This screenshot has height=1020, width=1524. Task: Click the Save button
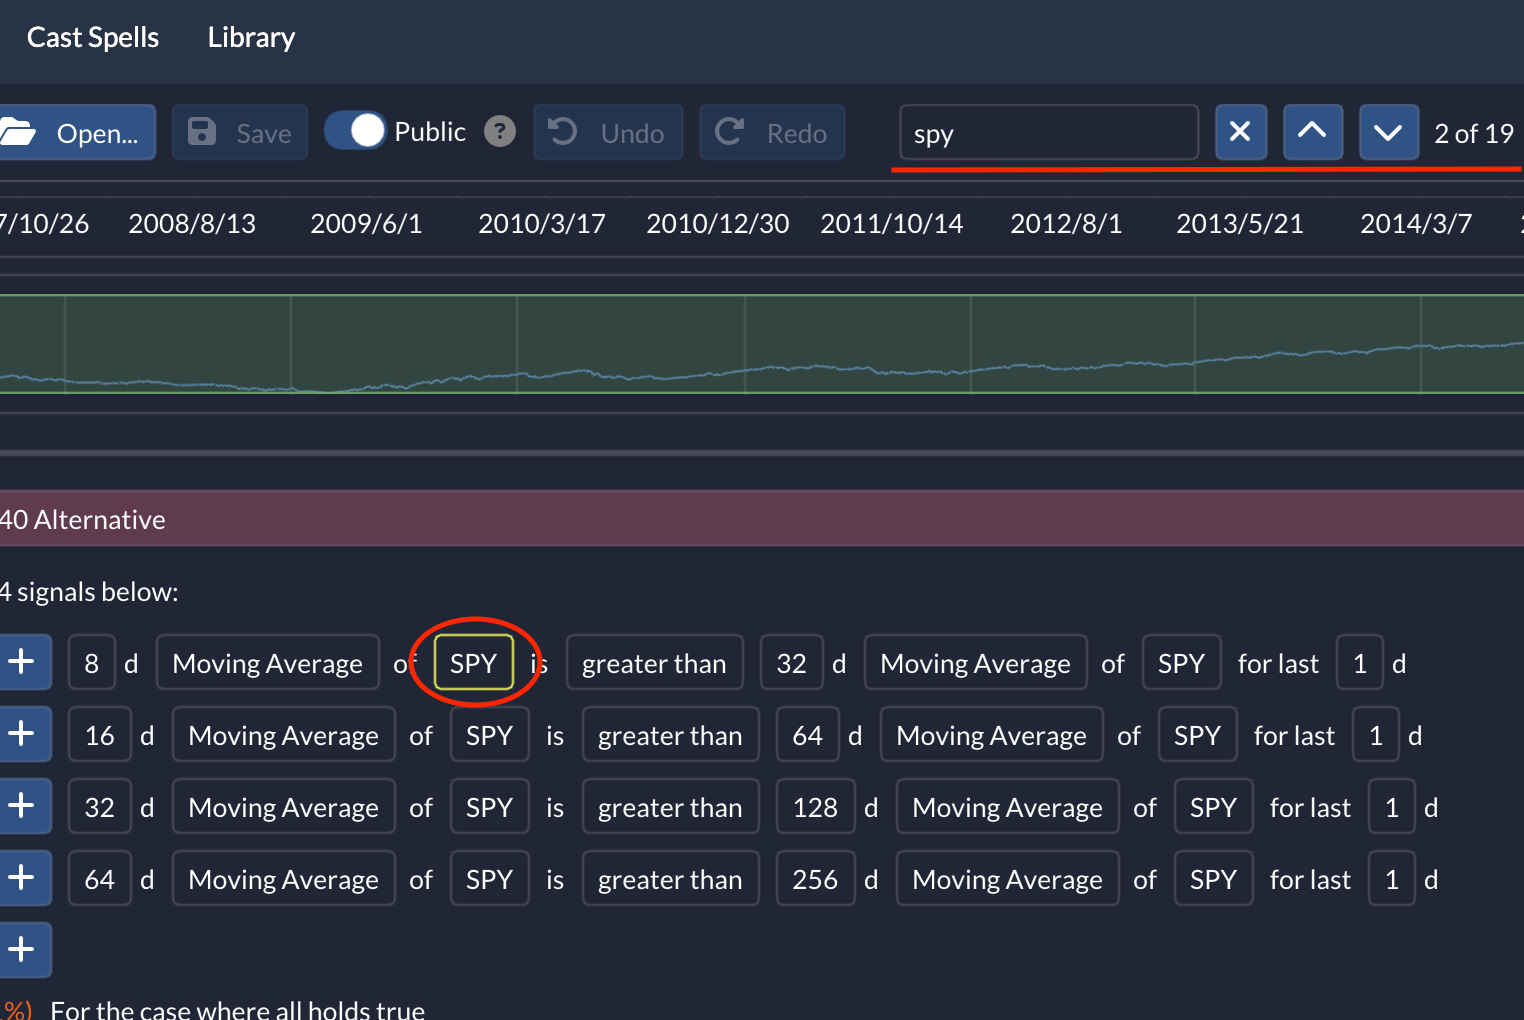(240, 132)
